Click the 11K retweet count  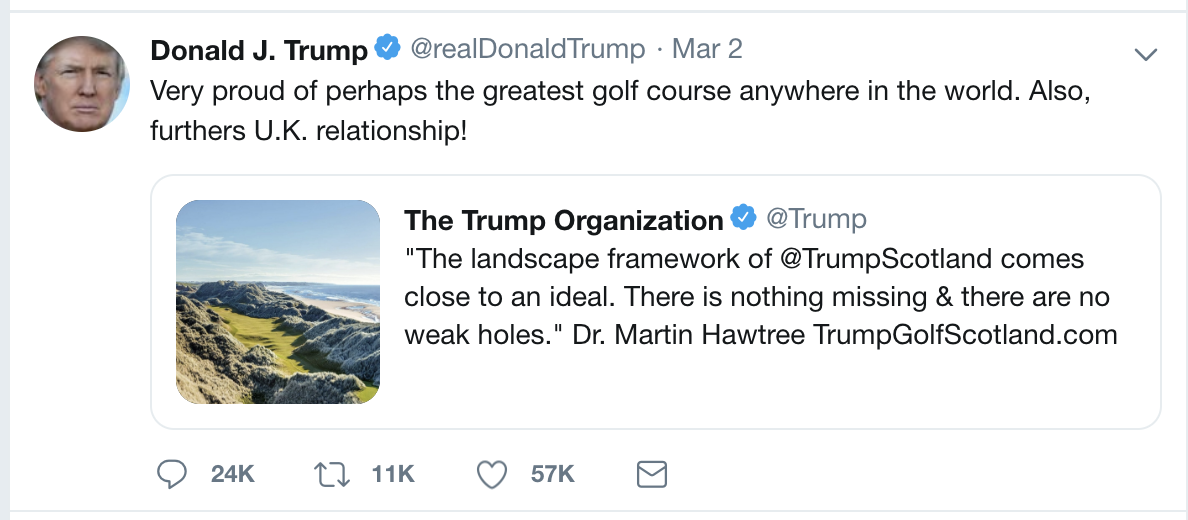[x=392, y=474]
